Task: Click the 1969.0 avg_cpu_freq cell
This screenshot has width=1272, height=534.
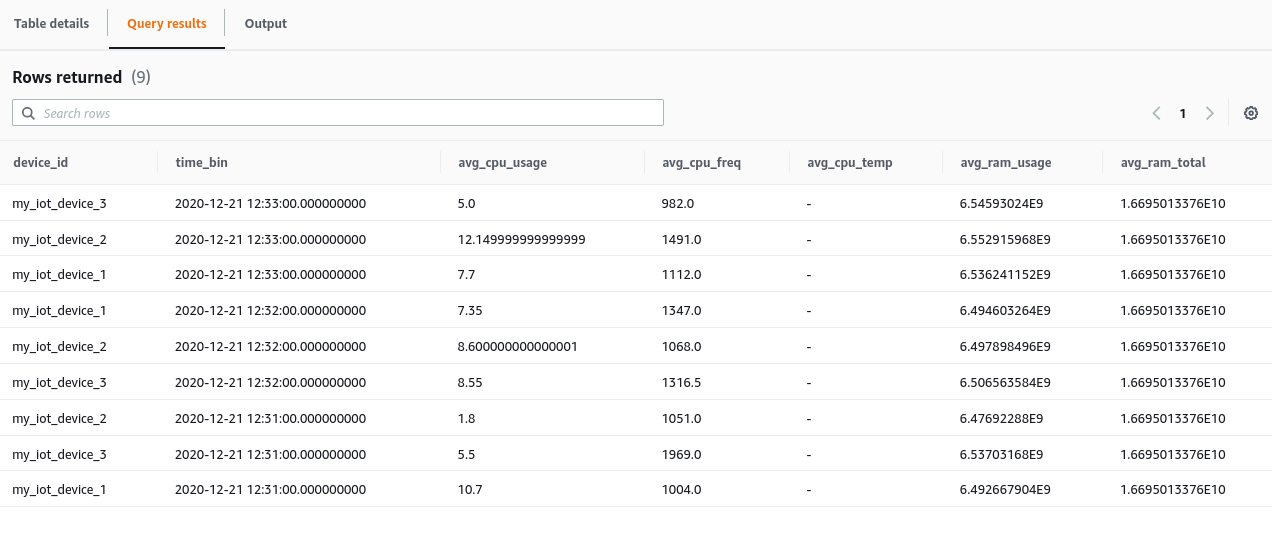Action: click(682, 454)
